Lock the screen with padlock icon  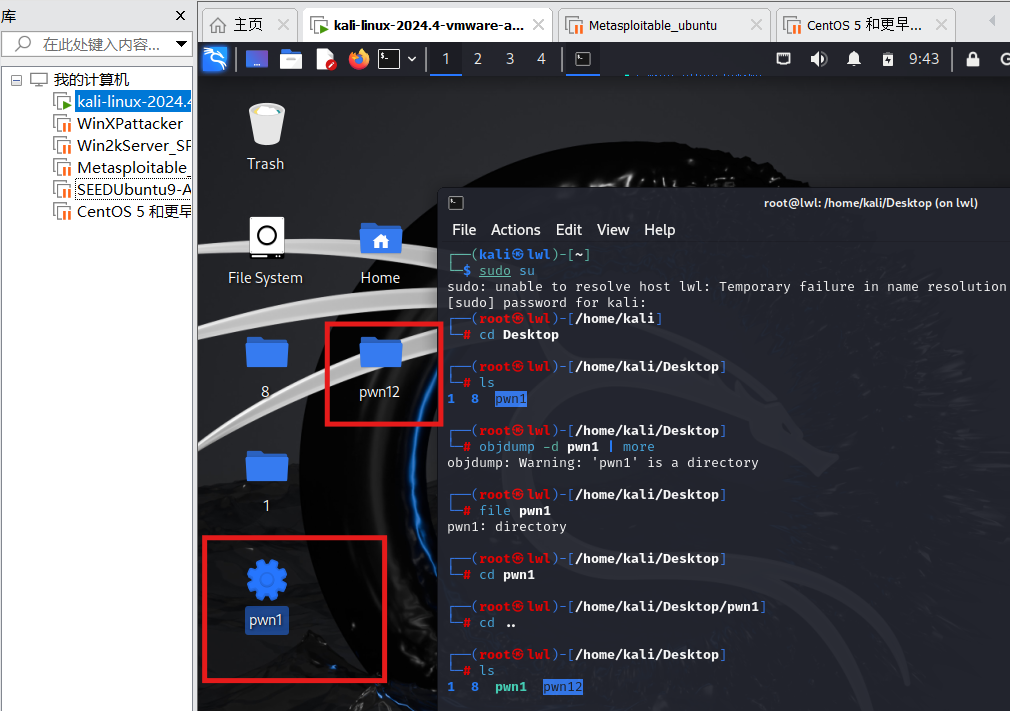(973, 59)
